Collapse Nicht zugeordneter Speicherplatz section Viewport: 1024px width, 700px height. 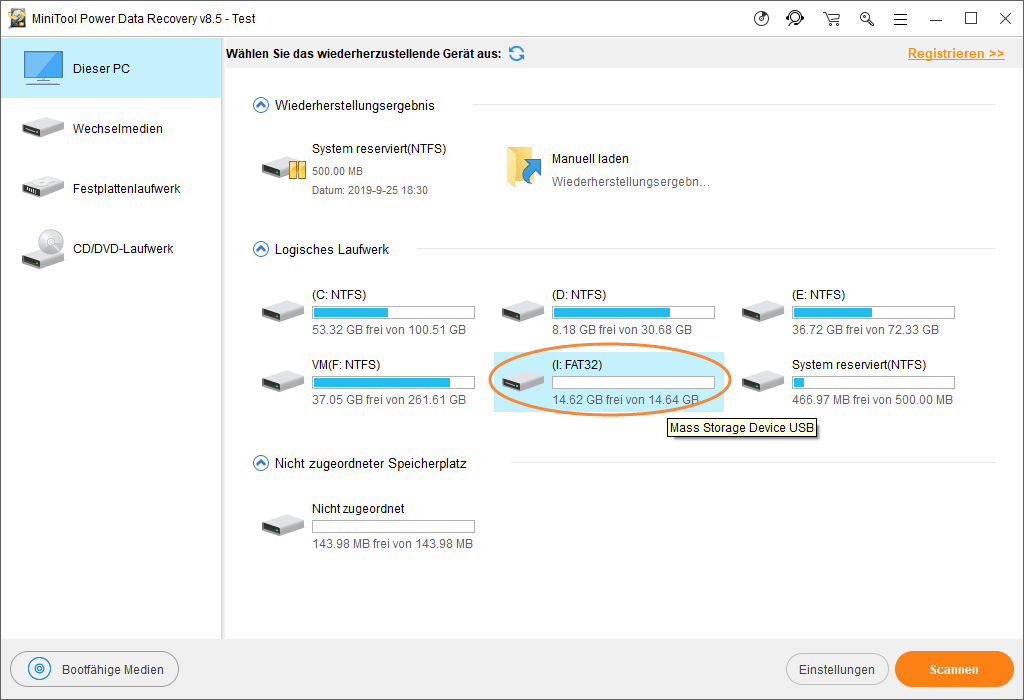point(261,463)
